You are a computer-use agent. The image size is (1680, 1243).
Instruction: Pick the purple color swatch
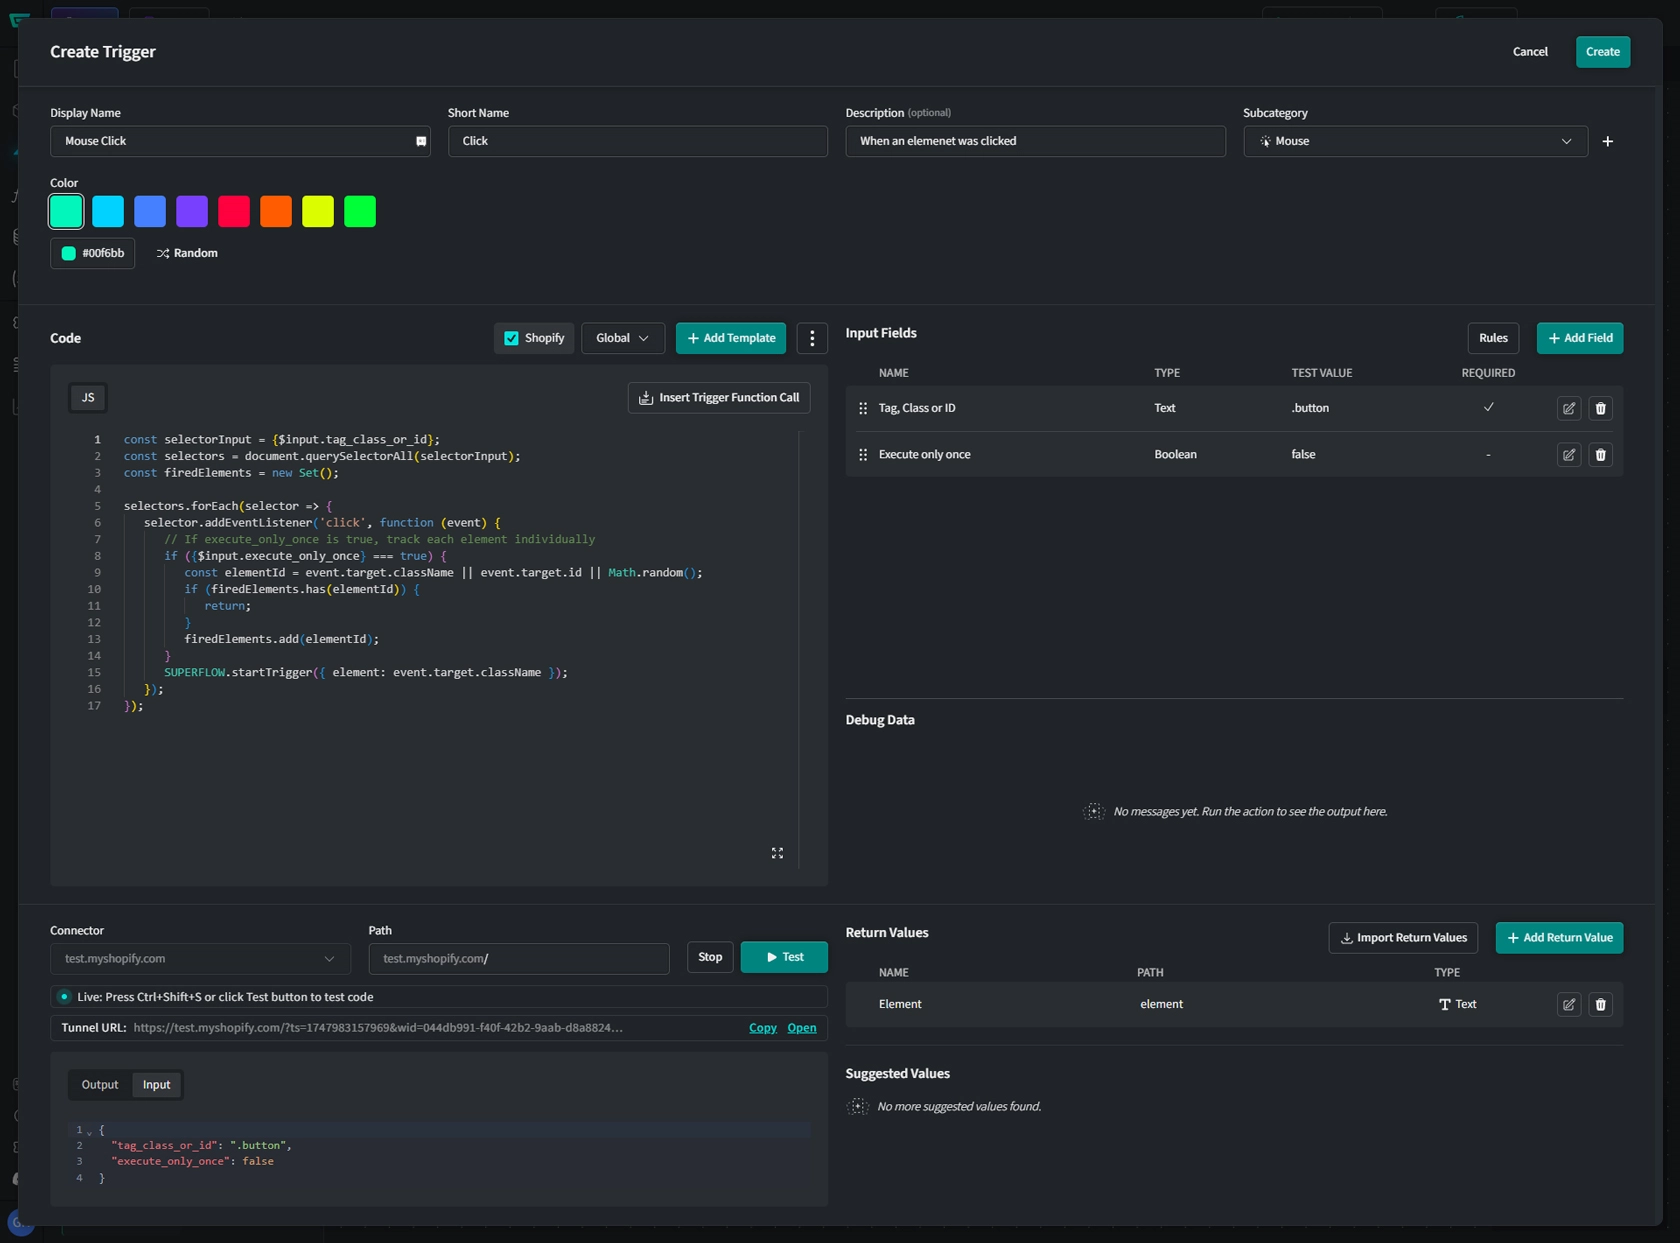191,212
